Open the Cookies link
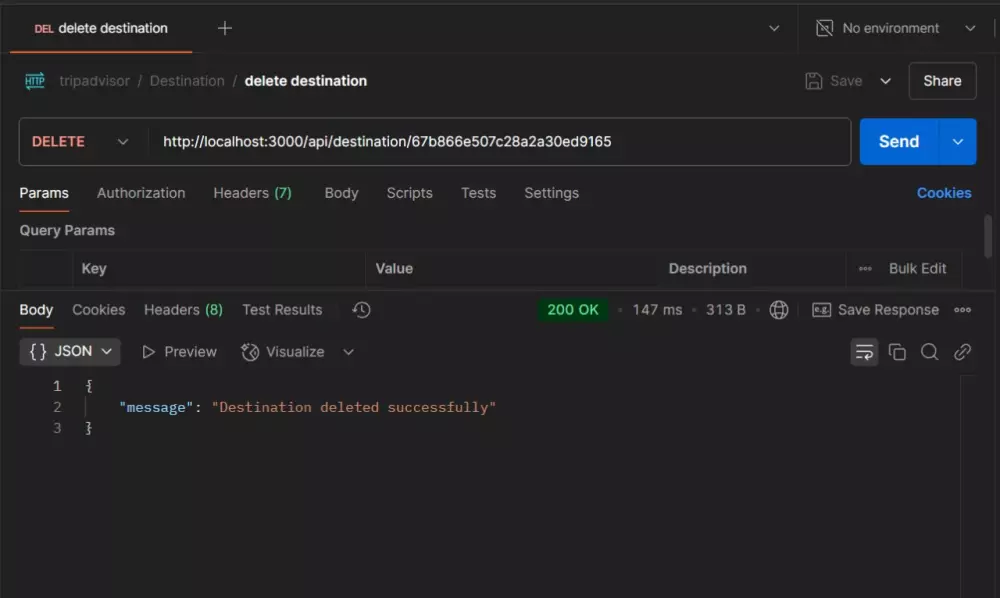Image resolution: width=1000 pixels, height=598 pixels. pyautogui.click(x=944, y=193)
